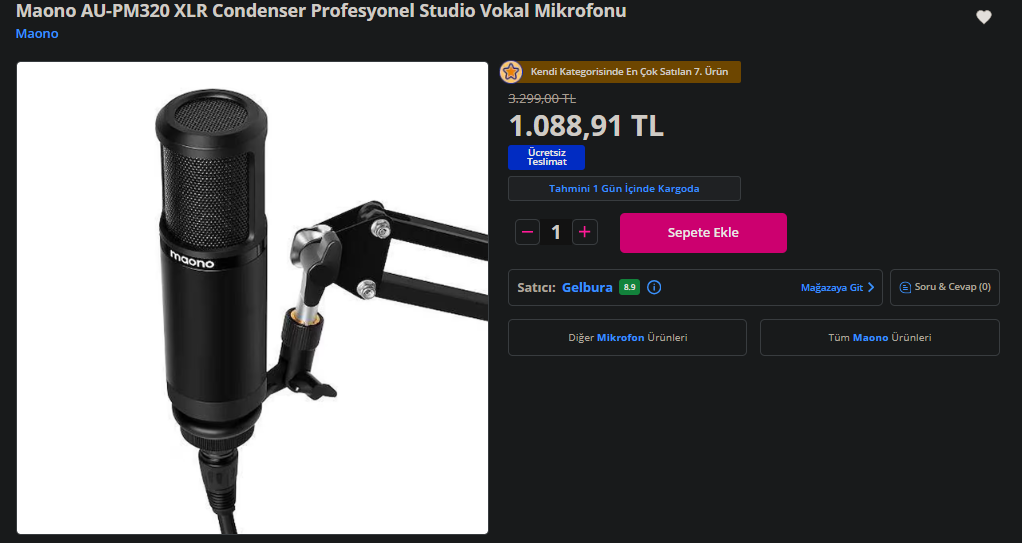View Diğer Mikrofon Ürünleri

627,338
